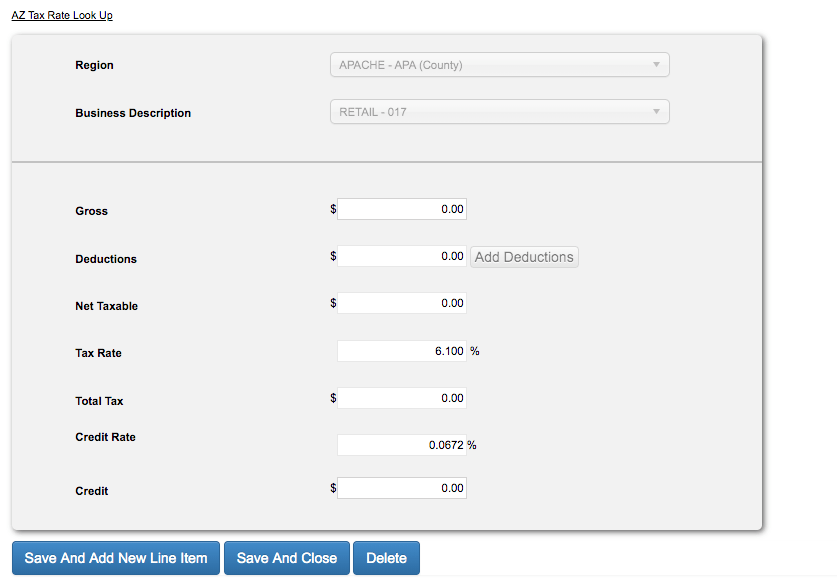Screen dimensions: 837x578
Task: Click the Save And Close button
Action: click(x=287, y=558)
